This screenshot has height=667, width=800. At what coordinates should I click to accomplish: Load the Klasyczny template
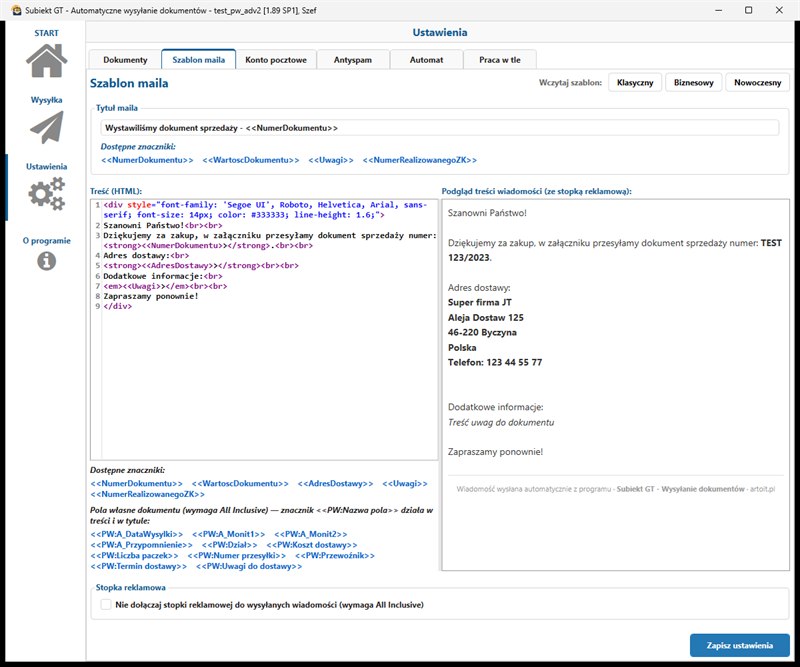pos(635,83)
